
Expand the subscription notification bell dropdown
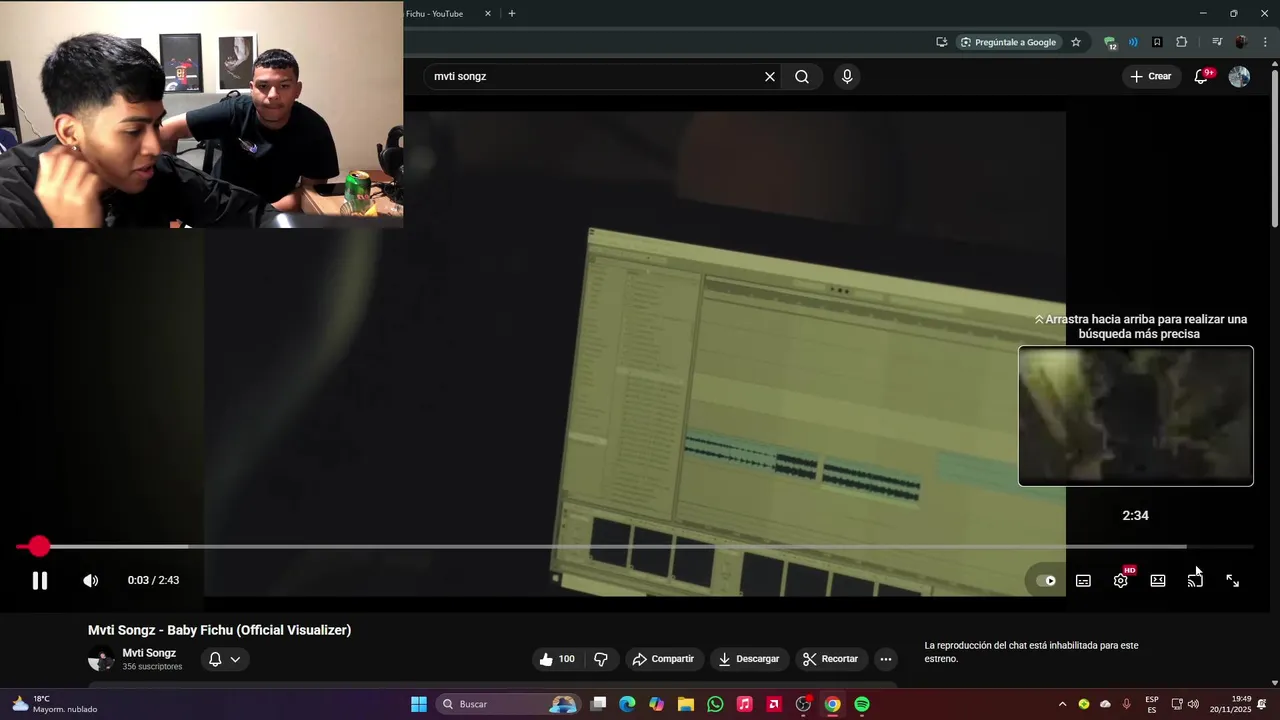(x=224, y=659)
